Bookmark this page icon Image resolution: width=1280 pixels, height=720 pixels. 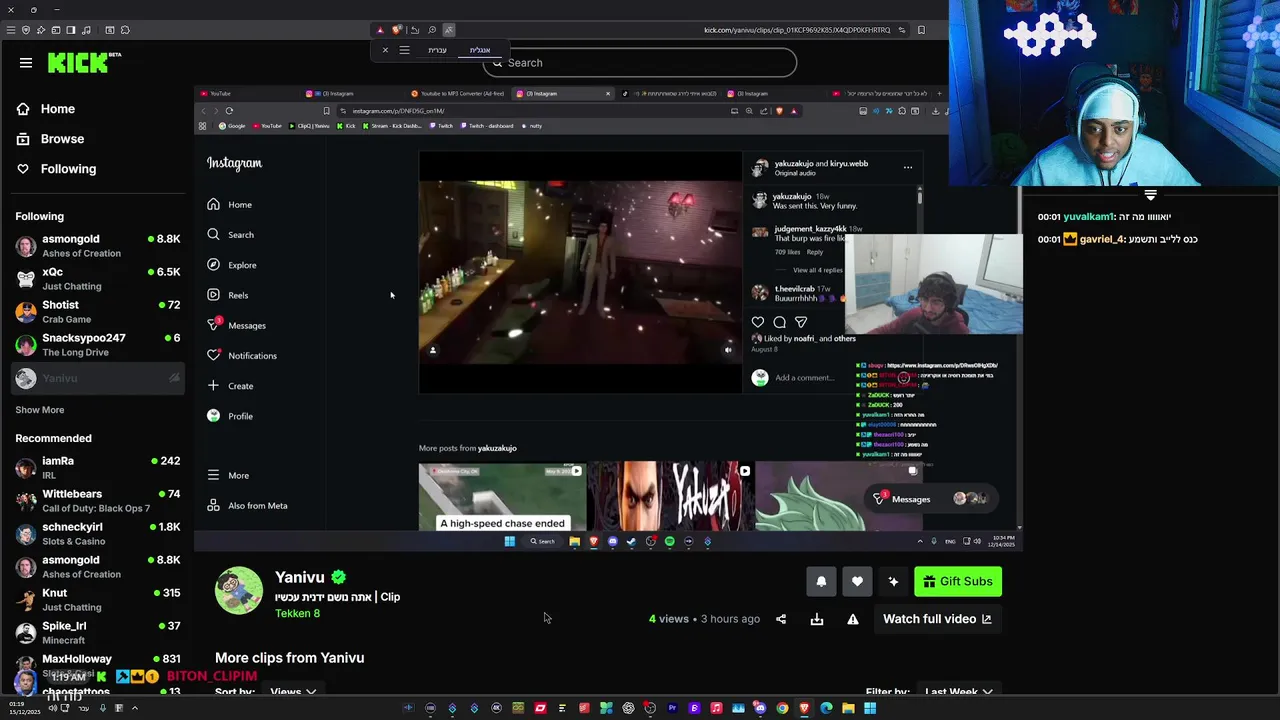[x=921, y=30]
